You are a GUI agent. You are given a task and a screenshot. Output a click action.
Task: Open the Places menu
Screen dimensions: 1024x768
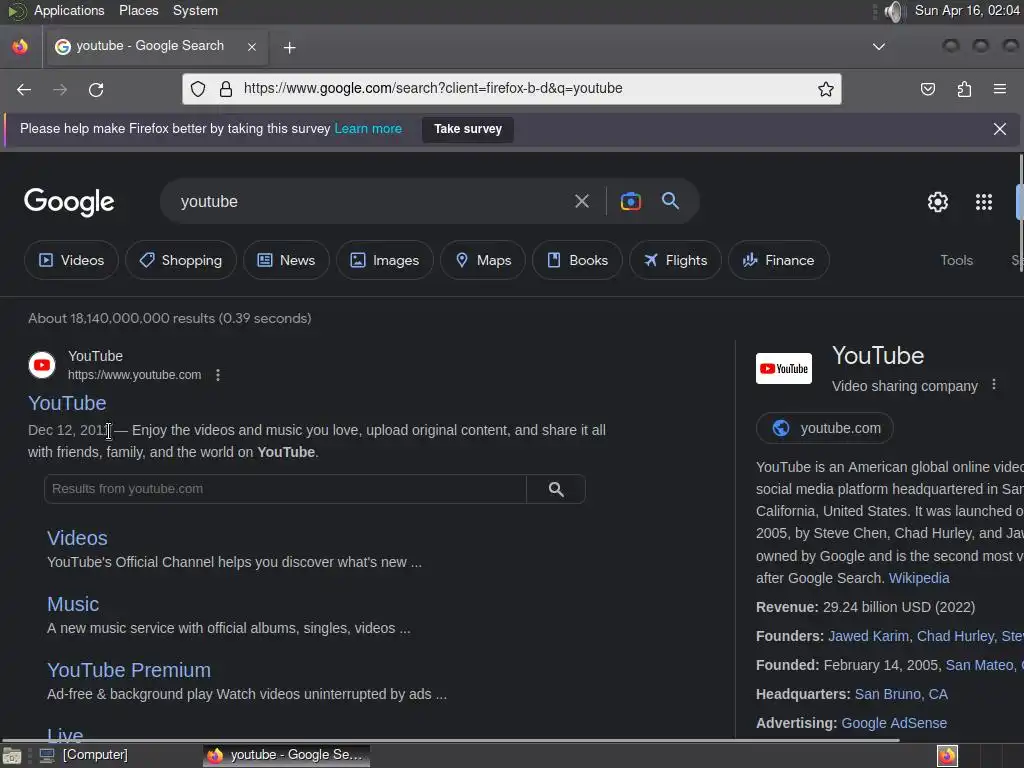click(138, 11)
